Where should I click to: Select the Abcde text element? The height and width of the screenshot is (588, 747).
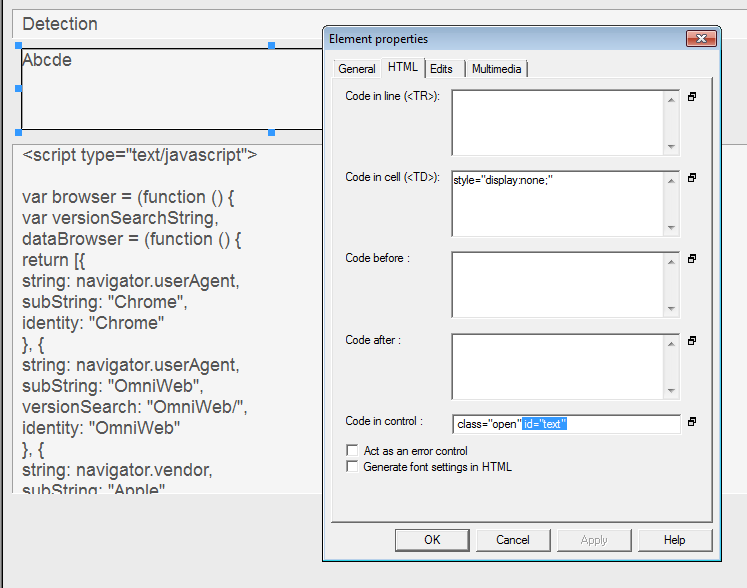coord(47,60)
